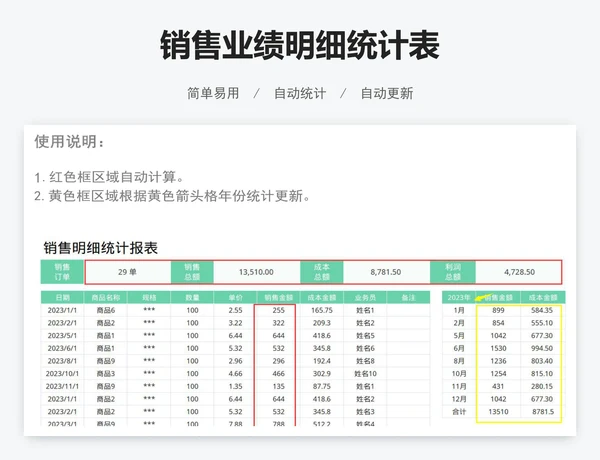Click the 单价 column header
The width and height of the screenshot is (600, 460).
point(235,297)
